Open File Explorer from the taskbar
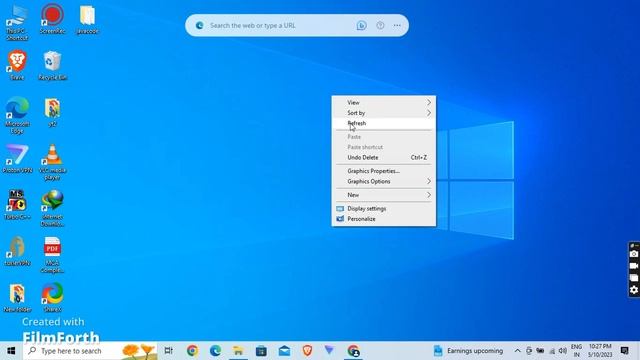640x360 pixels. (x=238, y=351)
